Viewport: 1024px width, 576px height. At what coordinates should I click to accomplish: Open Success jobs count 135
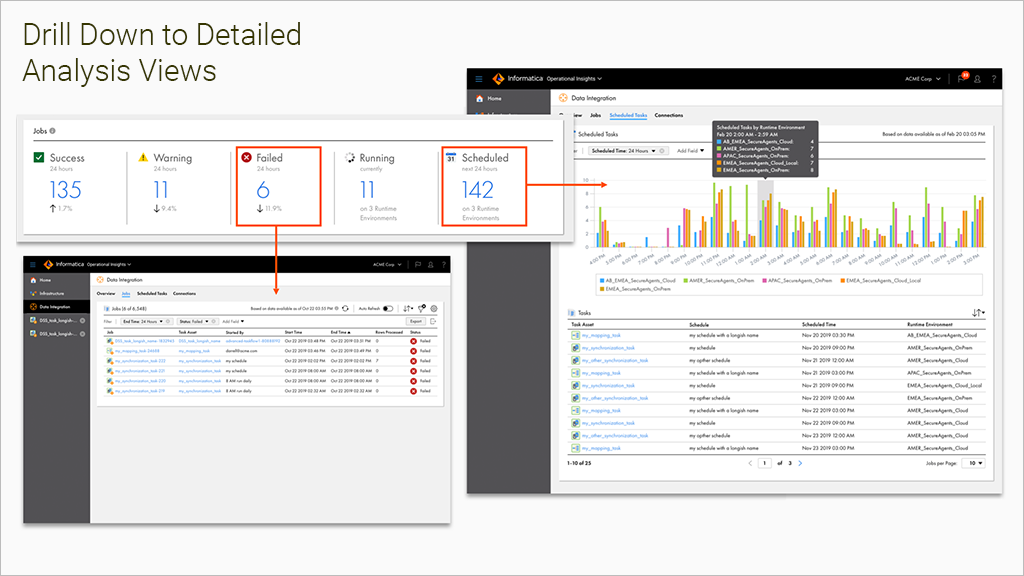(x=65, y=190)
